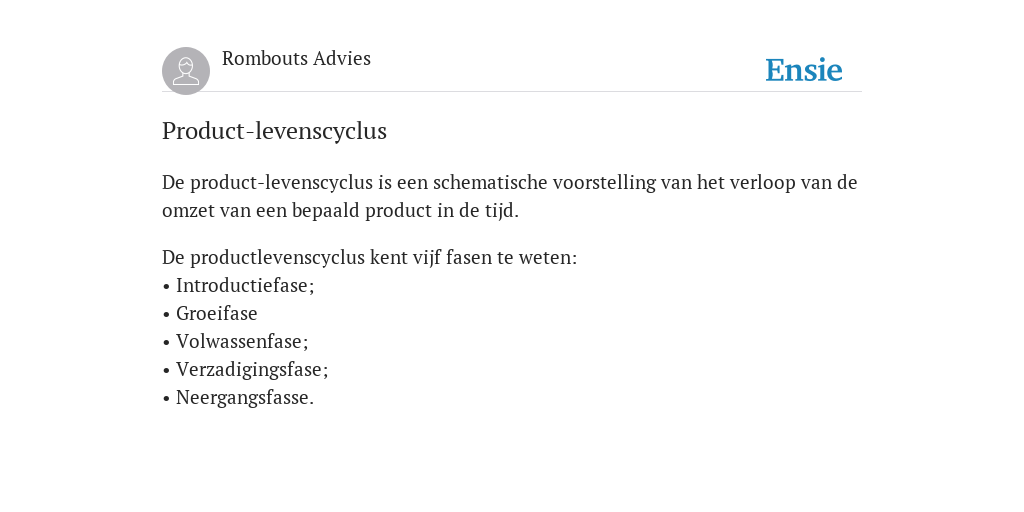This screenshot has width=1024, height=512.
Task: Open the Rombouts Advies author name
Action: [x=296, y=59]
